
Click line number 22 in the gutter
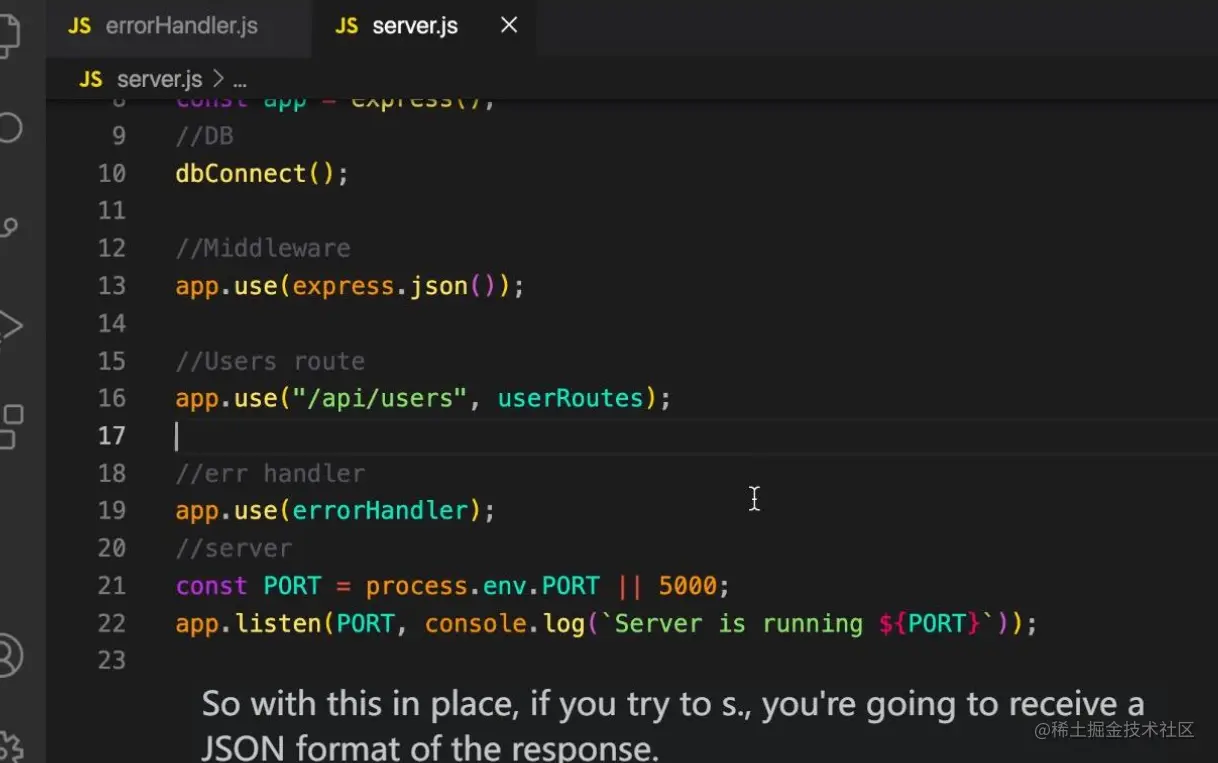point(112,623)
